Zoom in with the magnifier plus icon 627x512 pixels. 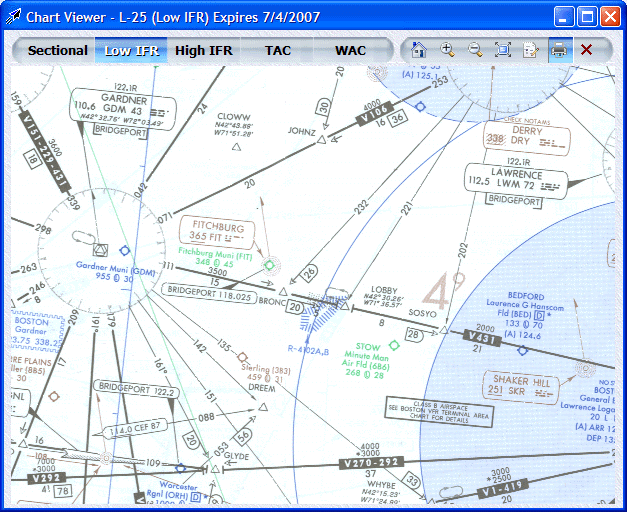(447, 50)
